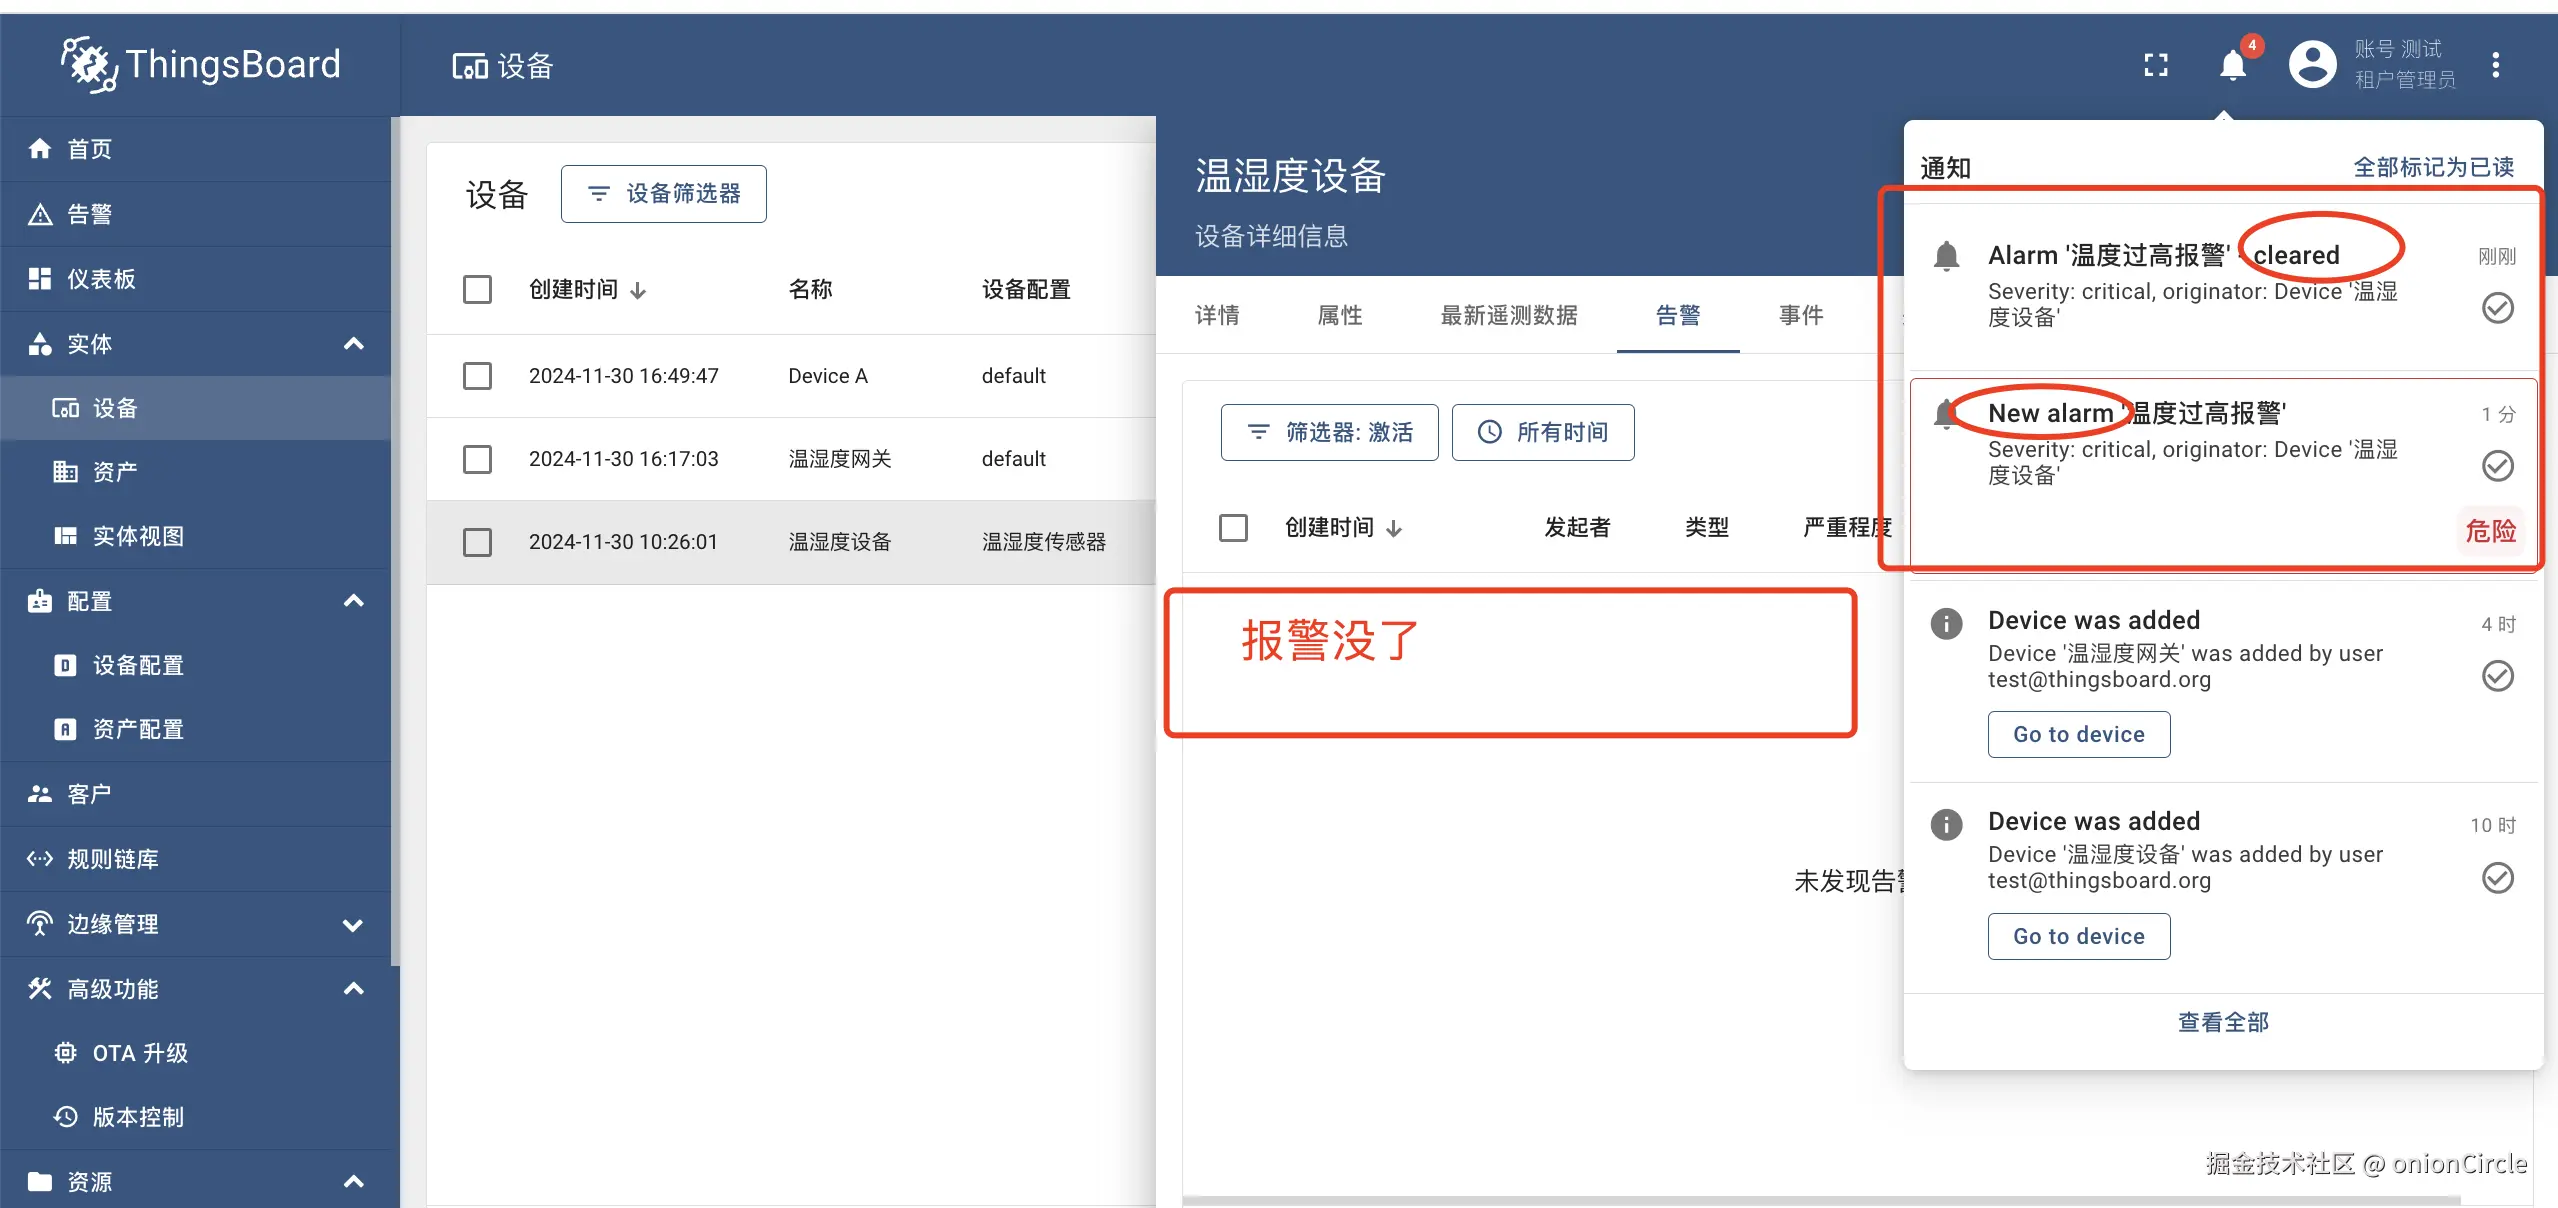The width and height of the screenshot is (2558, 1208).
Task: Select the Device A row checkbox
Action: point(477,376)
